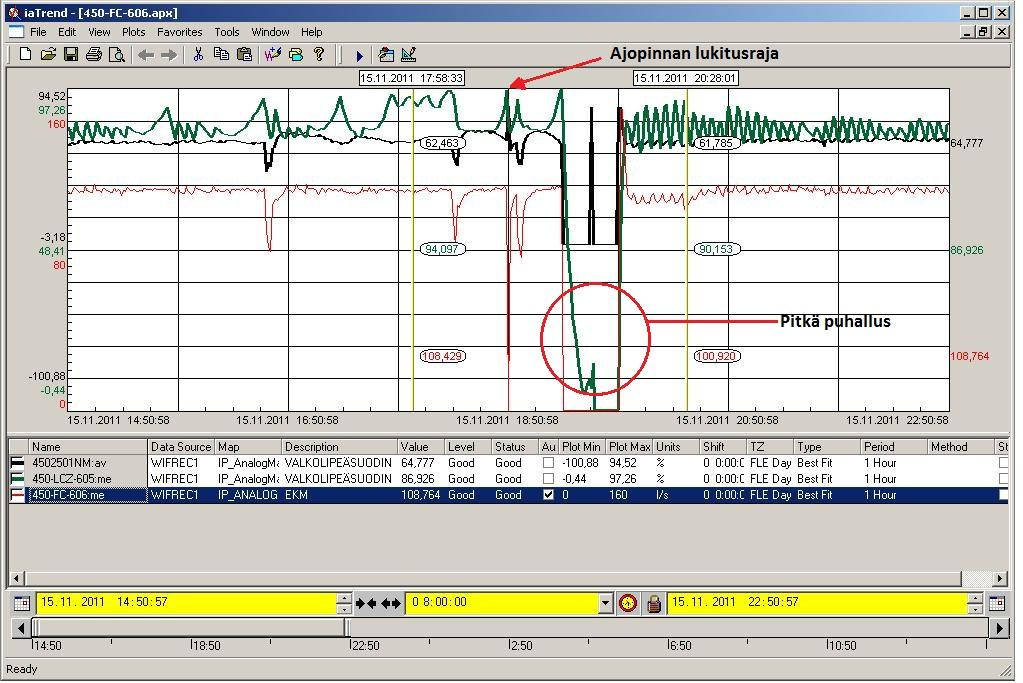Open the Favorites menu
This screenshot has height=683, width=1023.
click(181, 32)
